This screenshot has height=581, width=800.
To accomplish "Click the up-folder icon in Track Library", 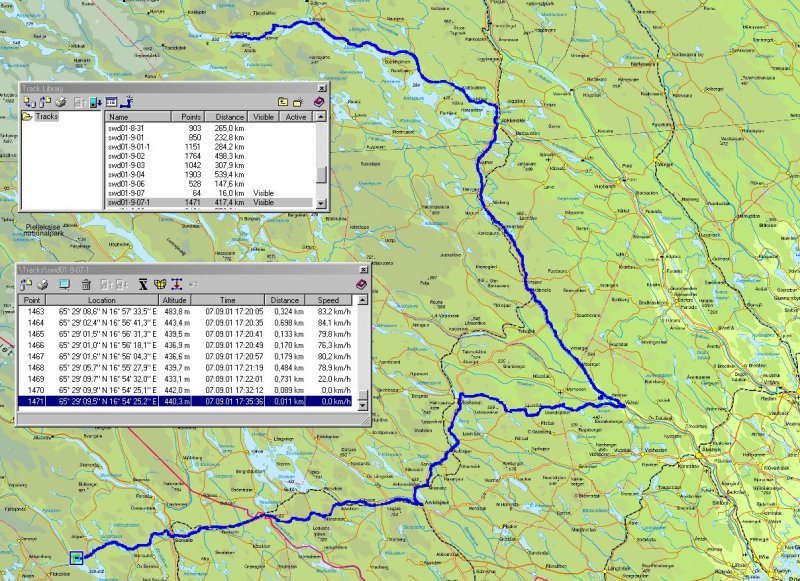I will click(x=283, y=102).
